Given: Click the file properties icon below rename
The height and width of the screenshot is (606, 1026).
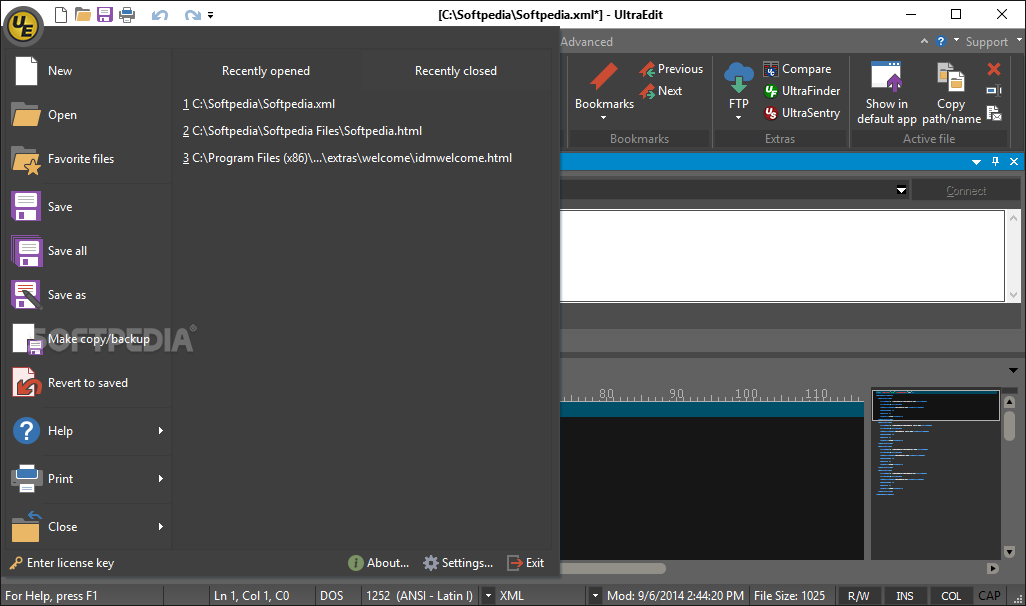Looking at the screenshot, I should (x=994, y=113).
